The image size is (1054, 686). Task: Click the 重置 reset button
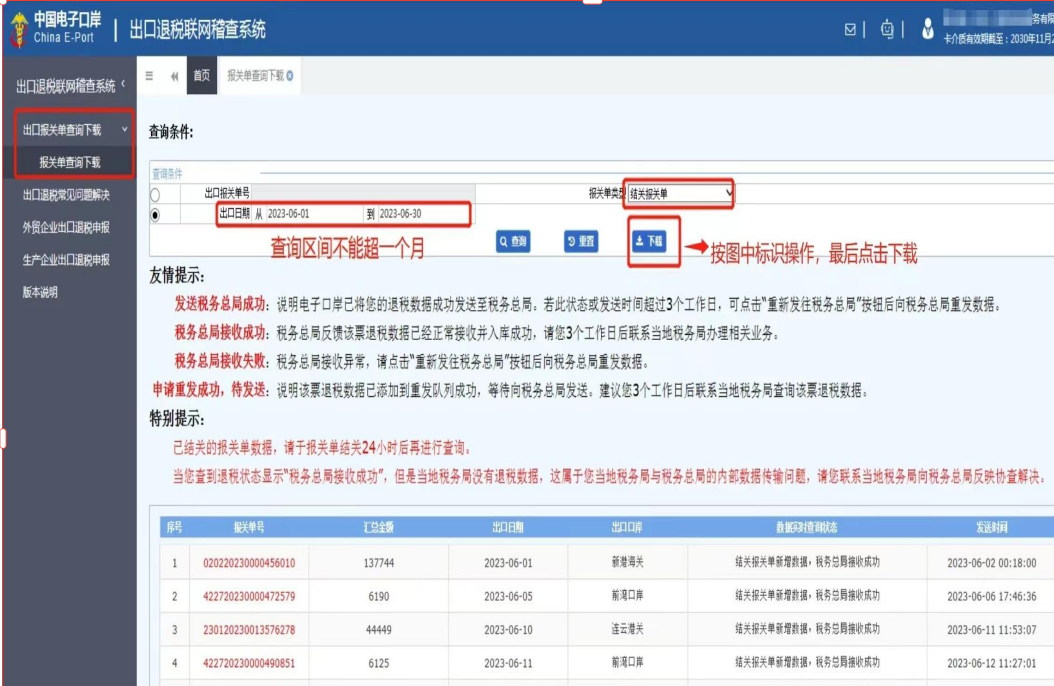pyautogui.click(x=581, y=241)
